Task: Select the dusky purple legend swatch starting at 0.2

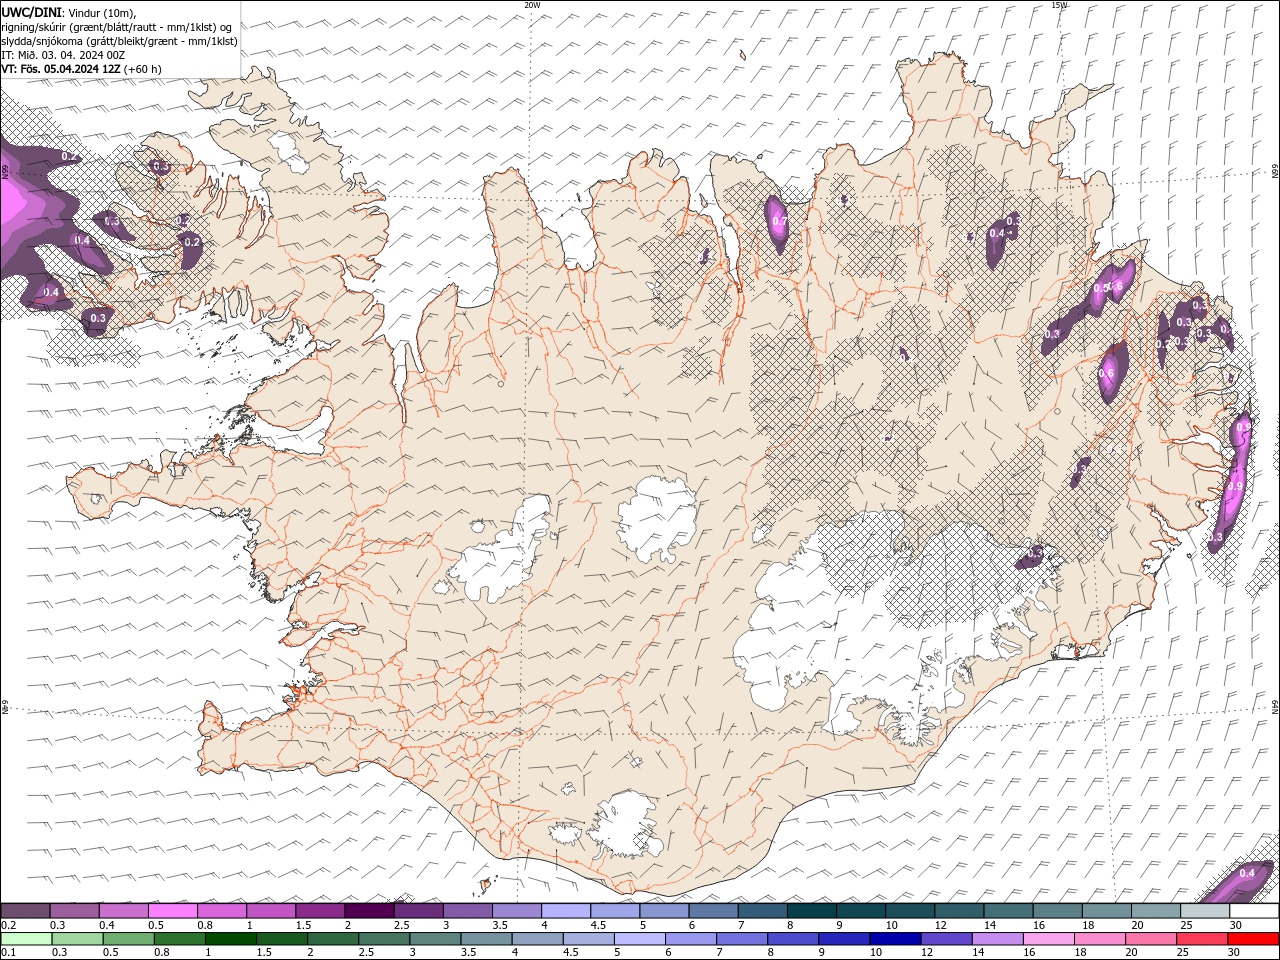Action: (25, 911)
